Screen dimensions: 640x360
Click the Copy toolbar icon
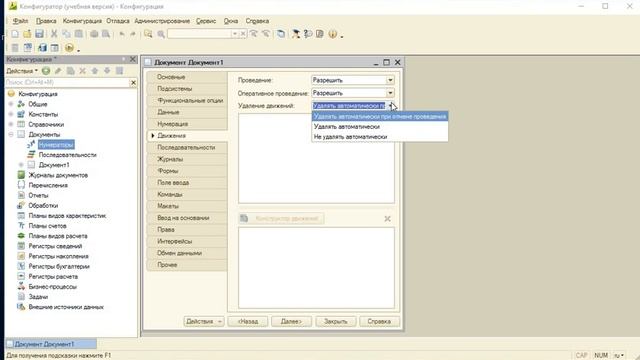pos(66,34)
